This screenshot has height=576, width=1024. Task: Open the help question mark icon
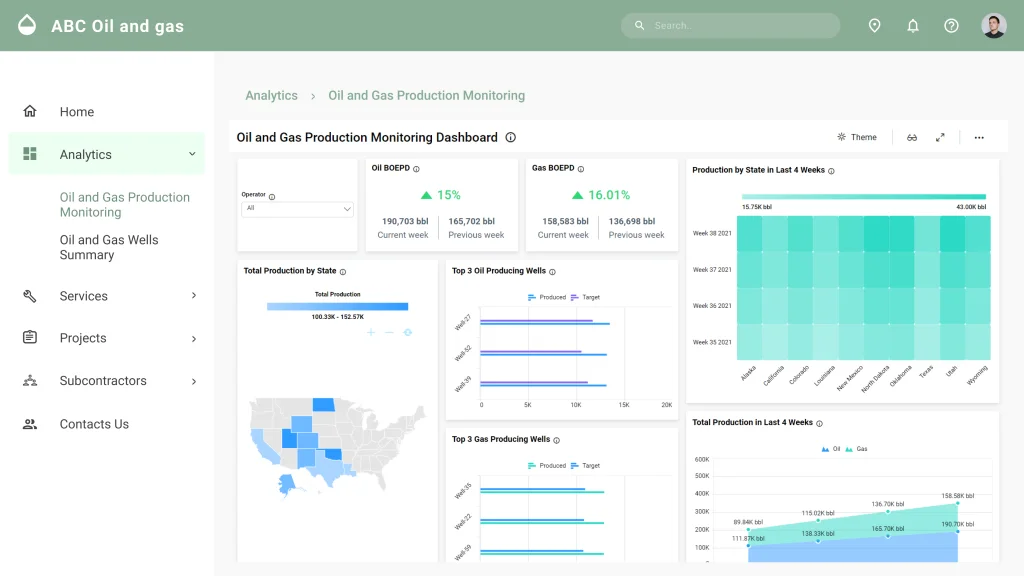pyautogui.click(x=951, y=25)
